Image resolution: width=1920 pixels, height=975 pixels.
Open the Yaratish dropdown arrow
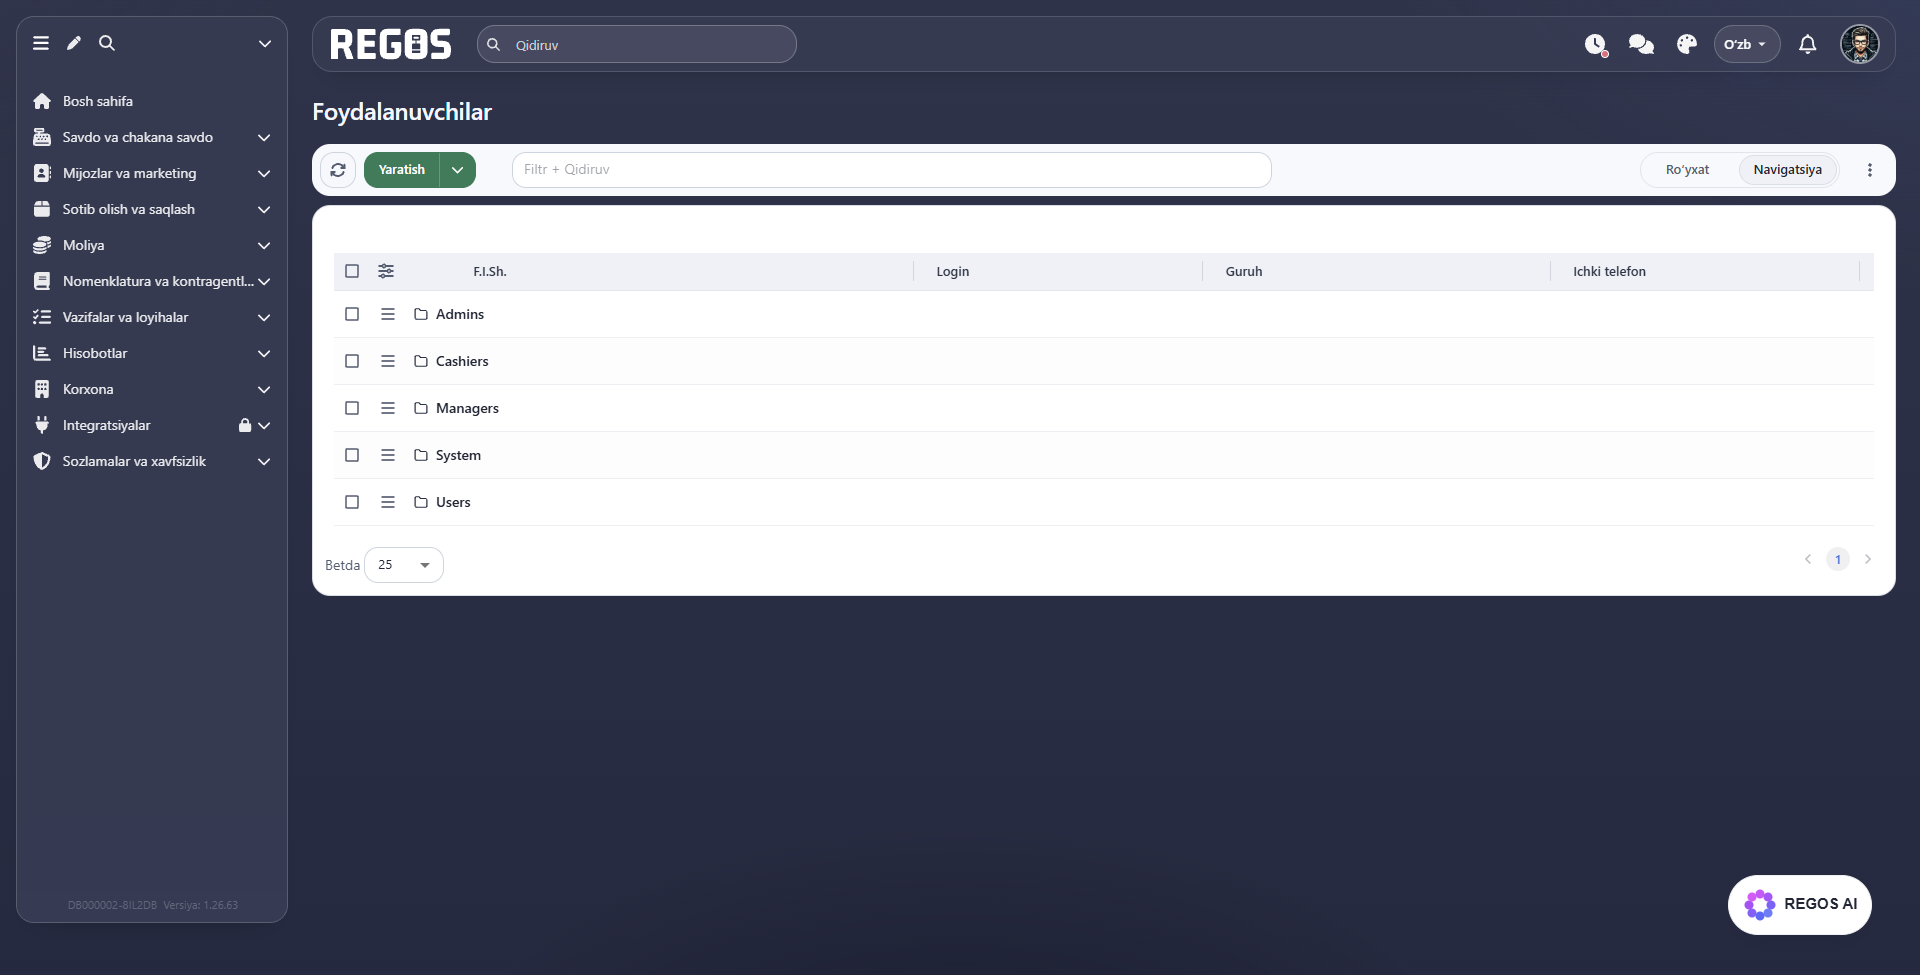458,170
